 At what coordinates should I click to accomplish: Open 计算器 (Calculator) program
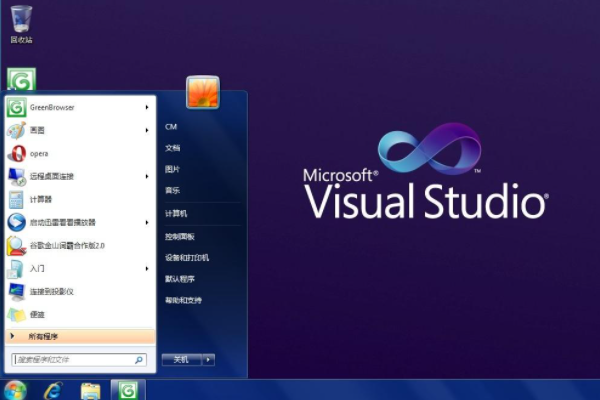pos(40,199)
